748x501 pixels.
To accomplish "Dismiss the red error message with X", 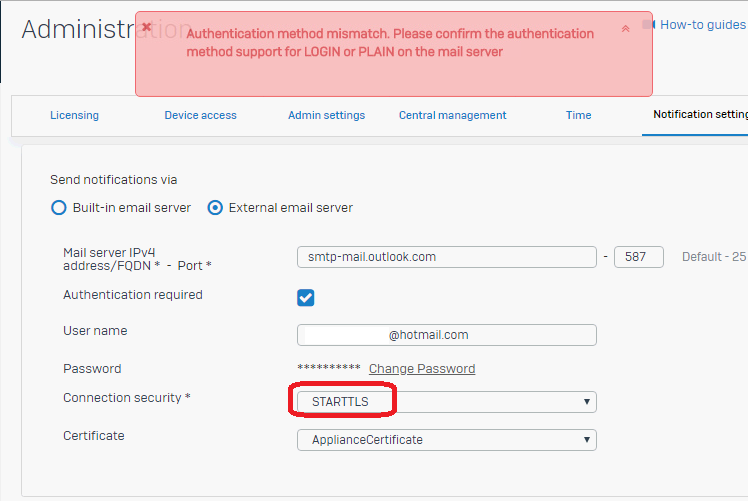I will pos(147,27).
